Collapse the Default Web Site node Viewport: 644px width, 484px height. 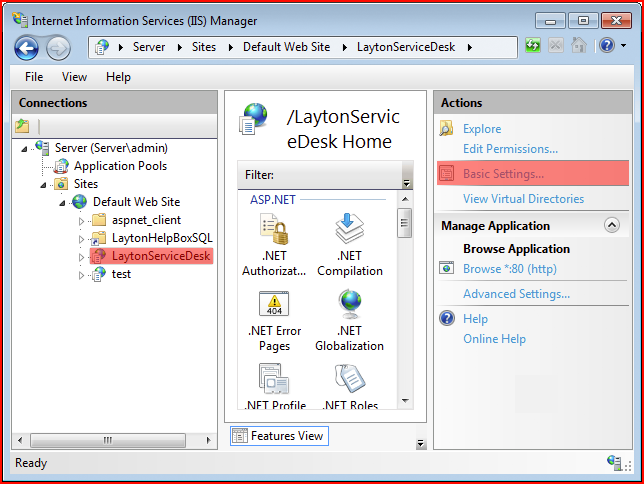pyautogui.click(x=62, y=203)
